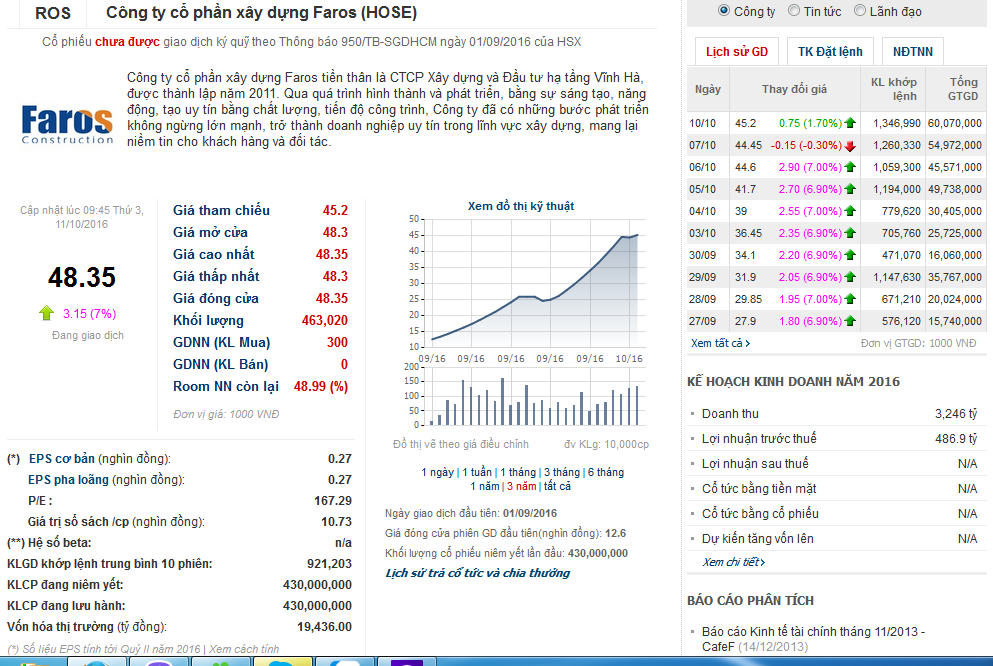
Task: Click the green arrow in the 28/09 row
Action: click(x=850, y=299)
